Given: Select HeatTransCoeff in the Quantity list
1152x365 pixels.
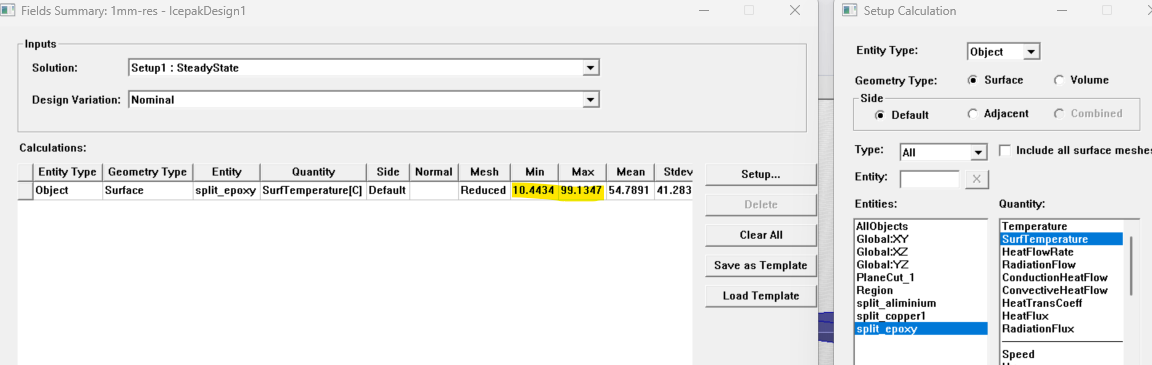Looking at the screenshot, I should pos(1040,303).
